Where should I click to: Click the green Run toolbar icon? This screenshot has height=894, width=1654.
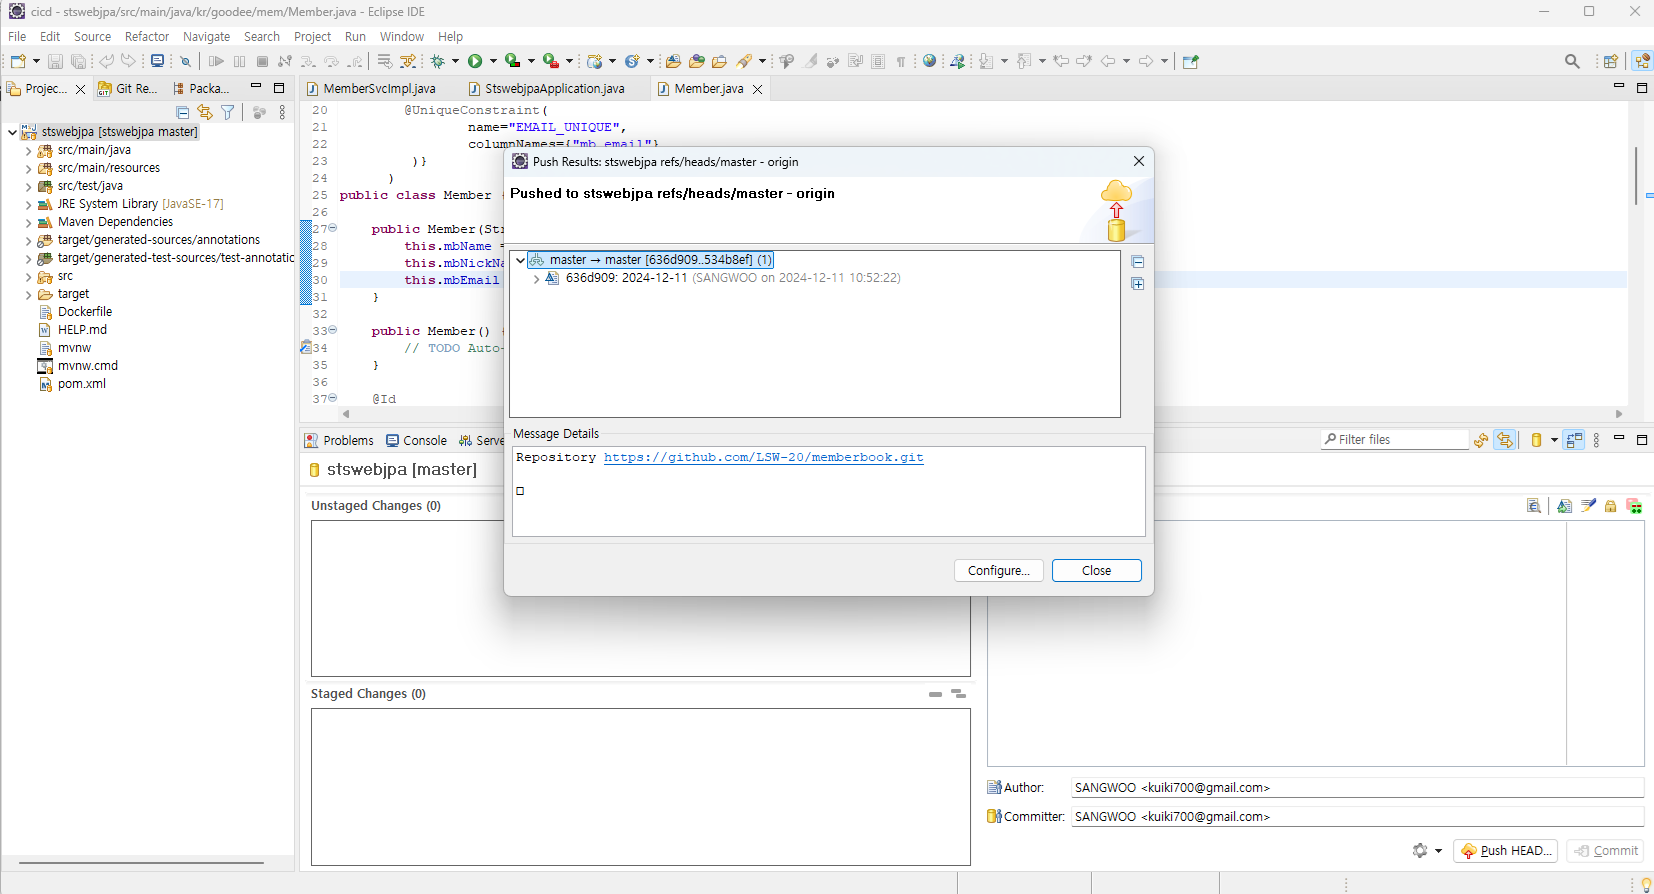tap(475, 61)
